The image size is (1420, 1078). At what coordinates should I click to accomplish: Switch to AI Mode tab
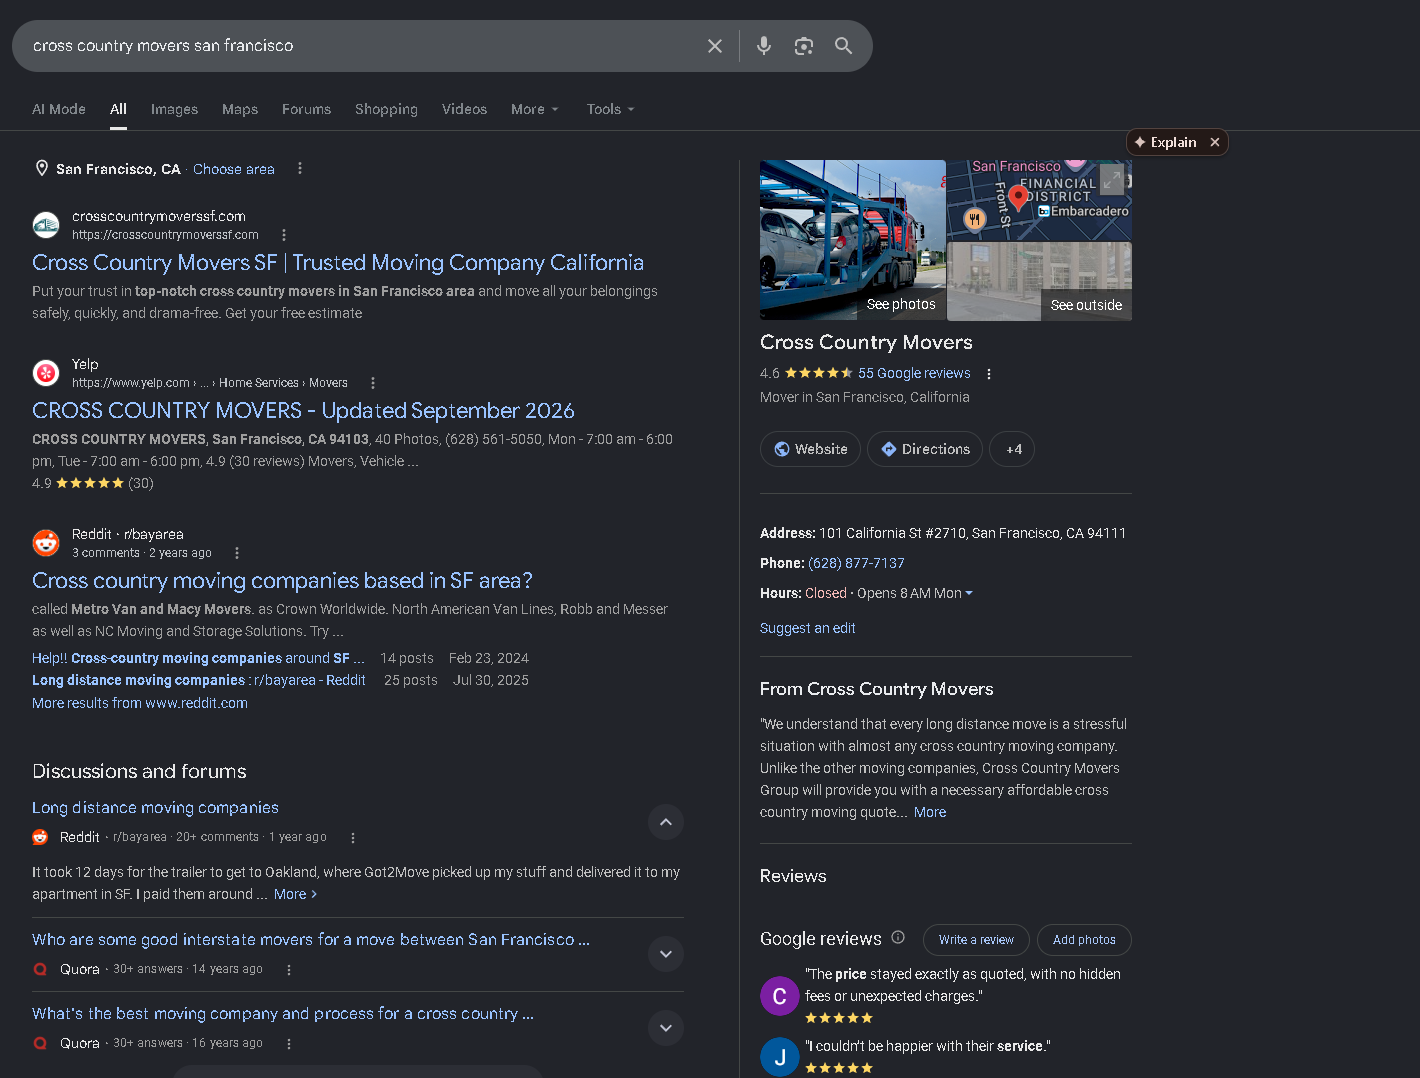59,109
